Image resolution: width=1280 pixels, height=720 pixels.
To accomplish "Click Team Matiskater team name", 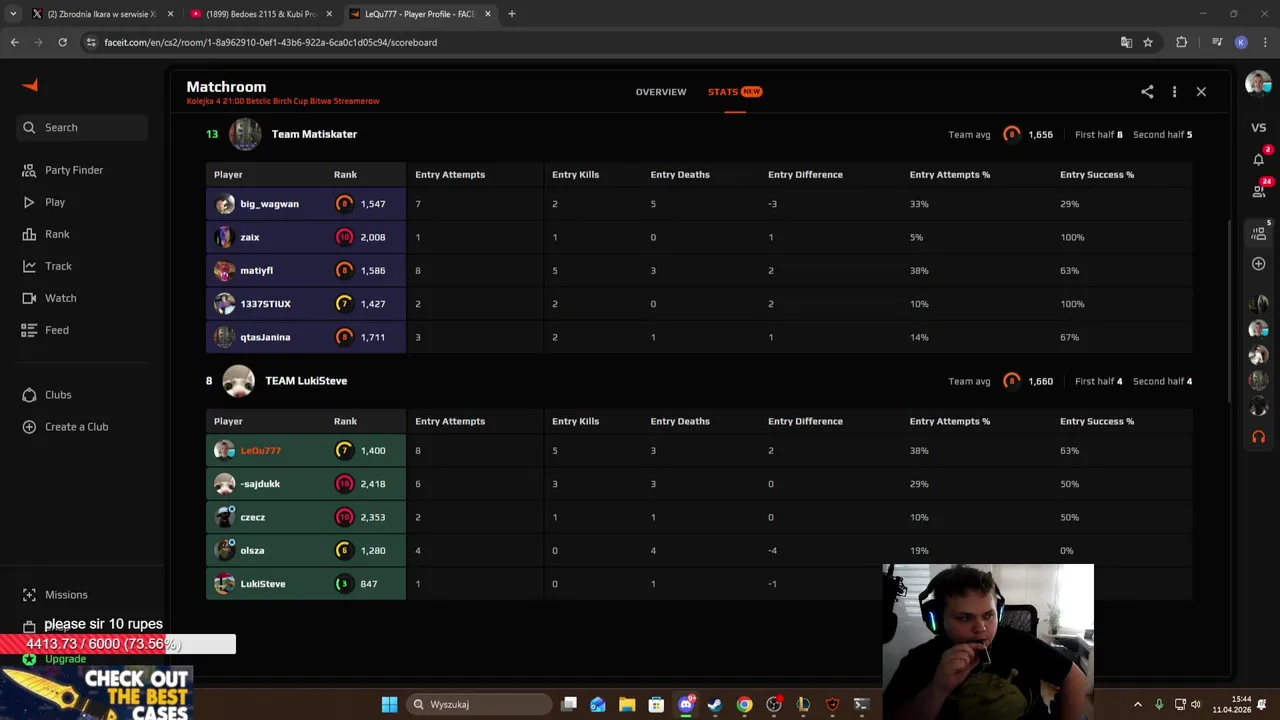I will coord(314,134).
